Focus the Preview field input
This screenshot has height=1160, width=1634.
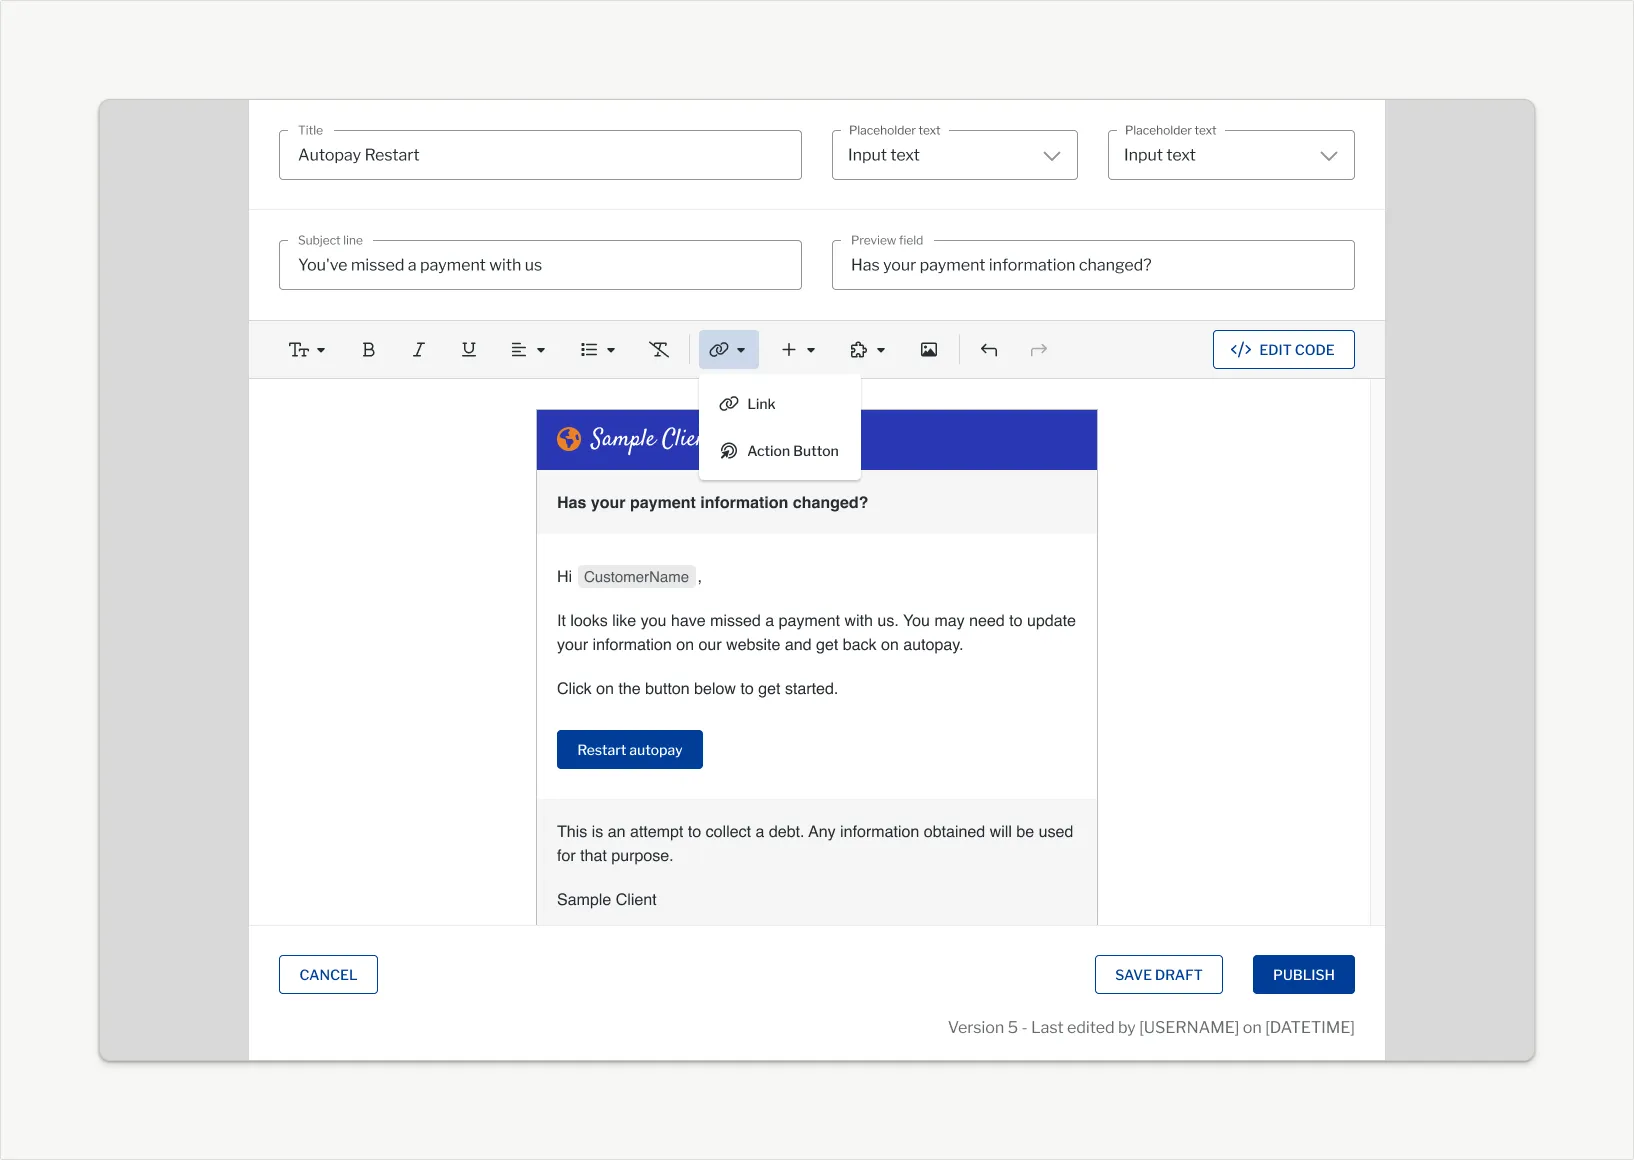(1093, 265)
